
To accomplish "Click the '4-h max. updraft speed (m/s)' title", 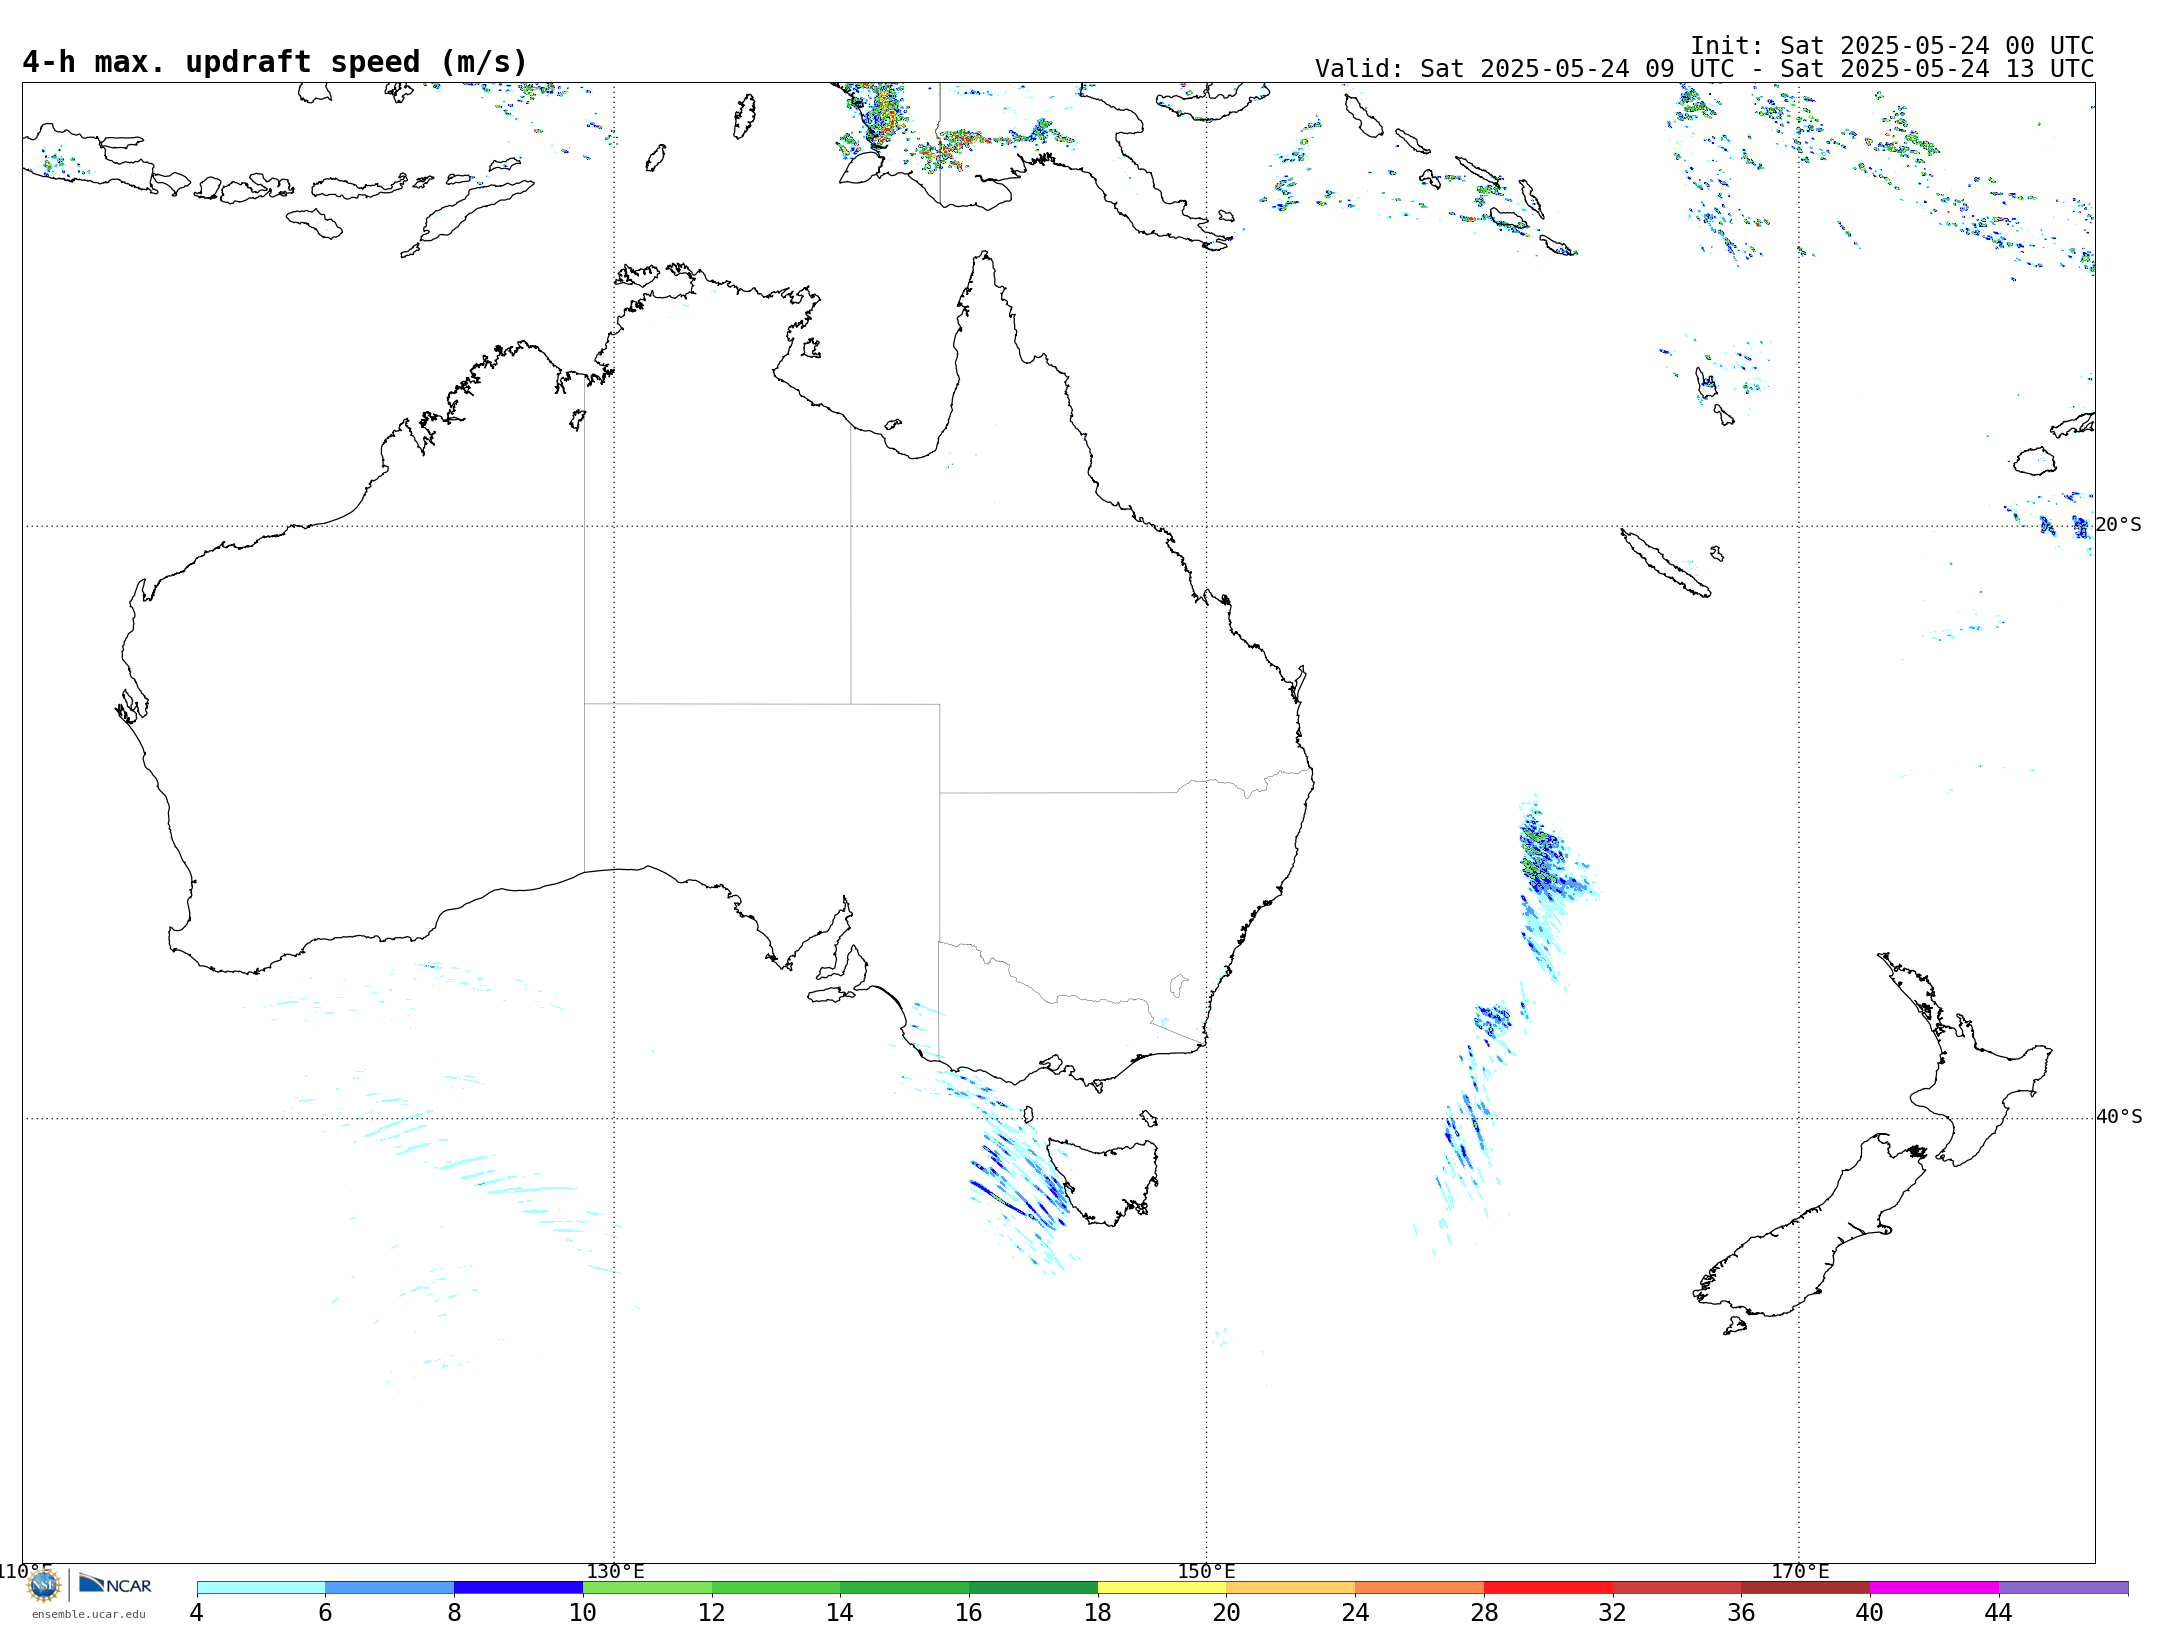I will tap(275, 62).
